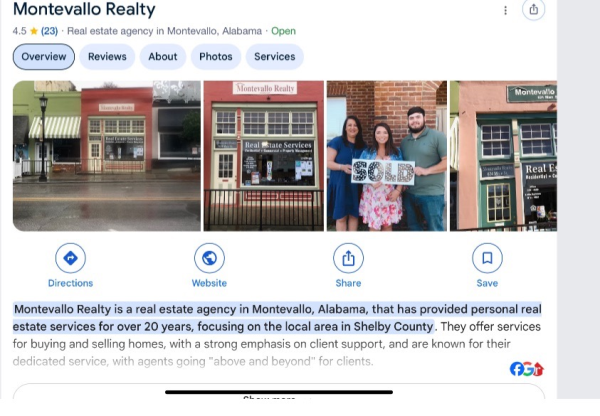The image size is (600, 416).
Task: Open the red Montevallo Realty storefront photo
Action: click(x=264, y=156)
